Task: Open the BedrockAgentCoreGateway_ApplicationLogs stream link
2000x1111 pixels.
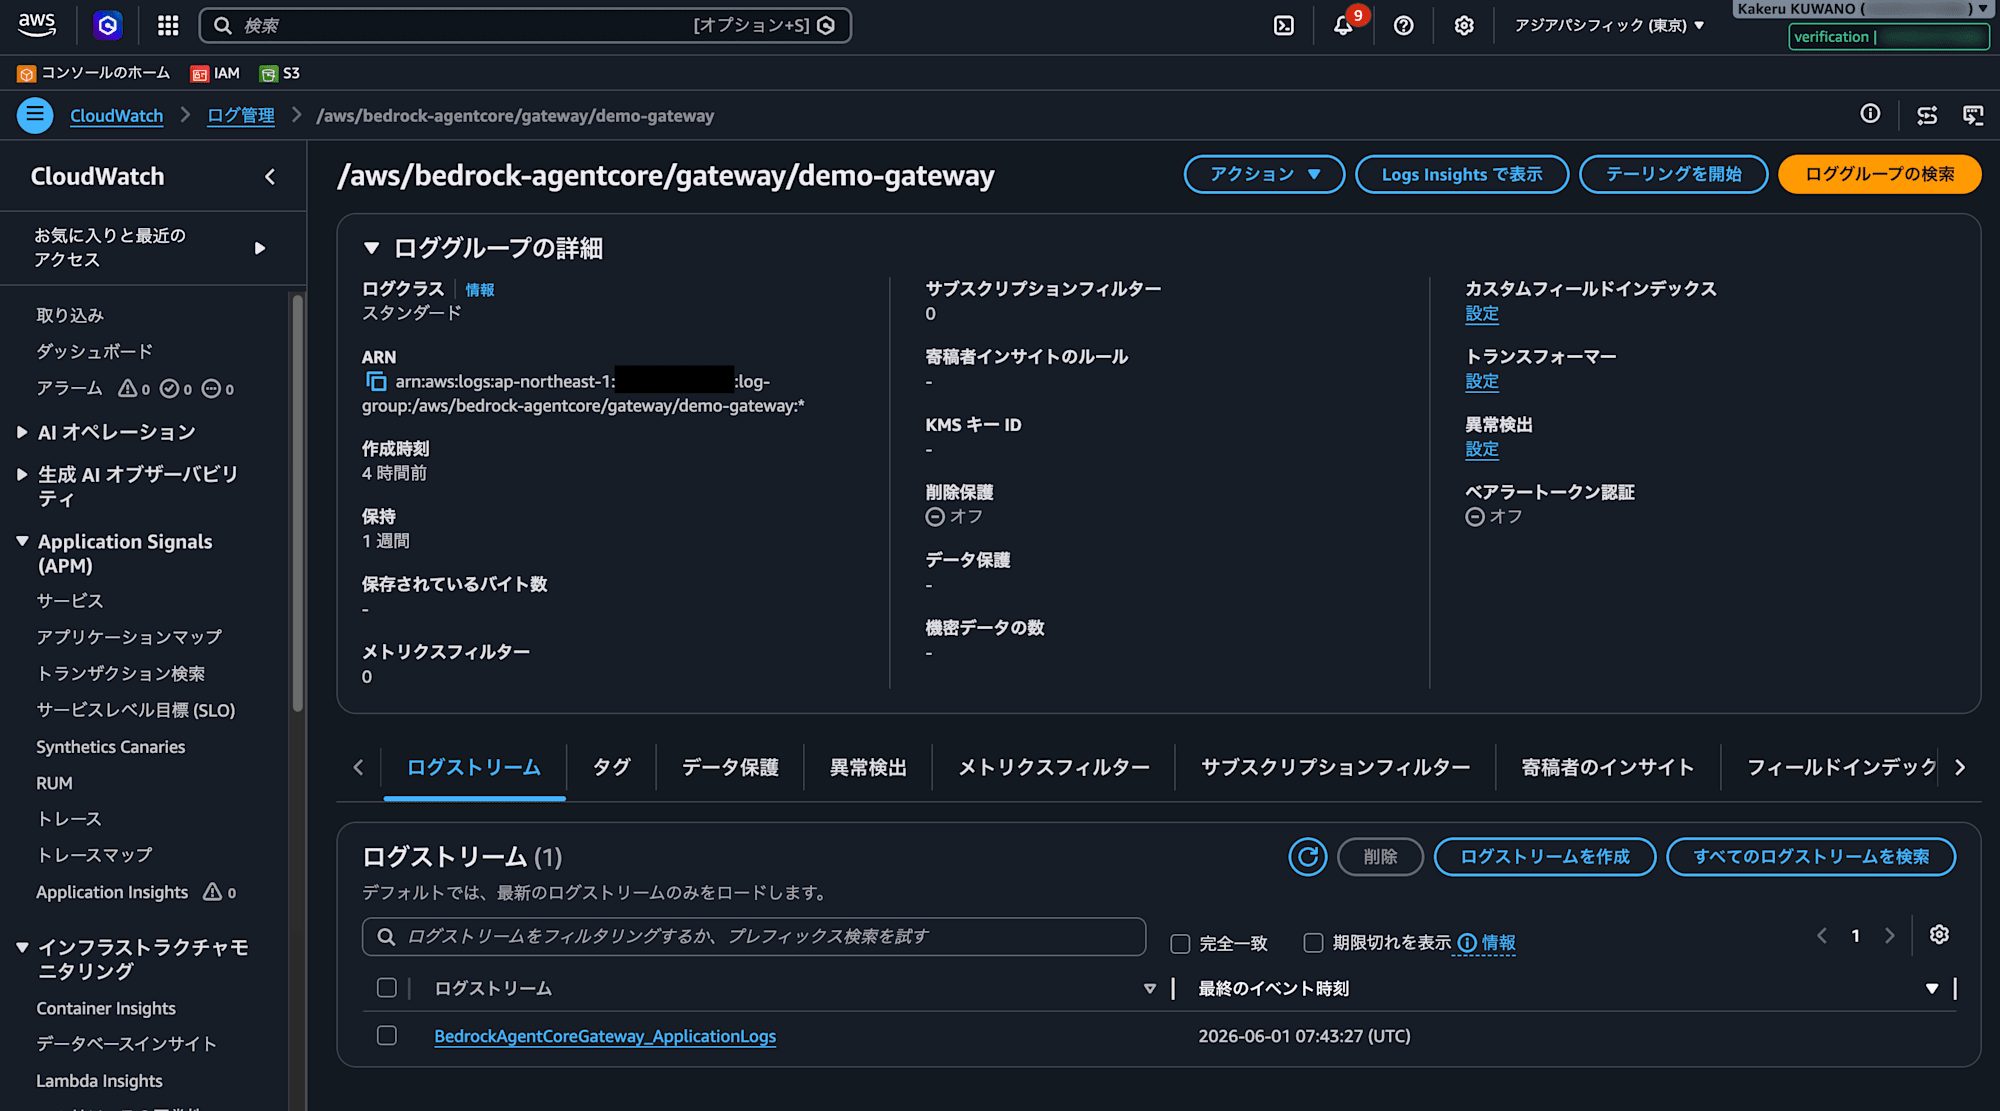Action: 605,1036
